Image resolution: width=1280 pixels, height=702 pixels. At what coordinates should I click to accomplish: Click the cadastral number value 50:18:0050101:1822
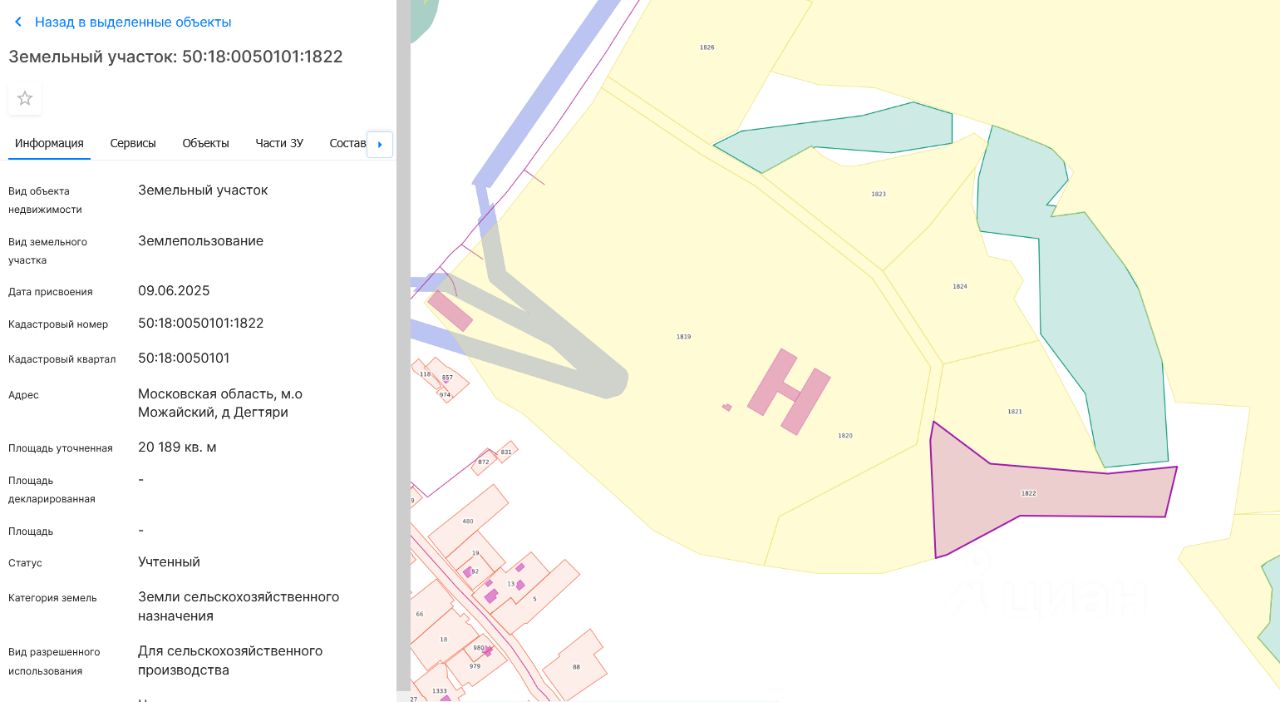click(x=201, y=323)
